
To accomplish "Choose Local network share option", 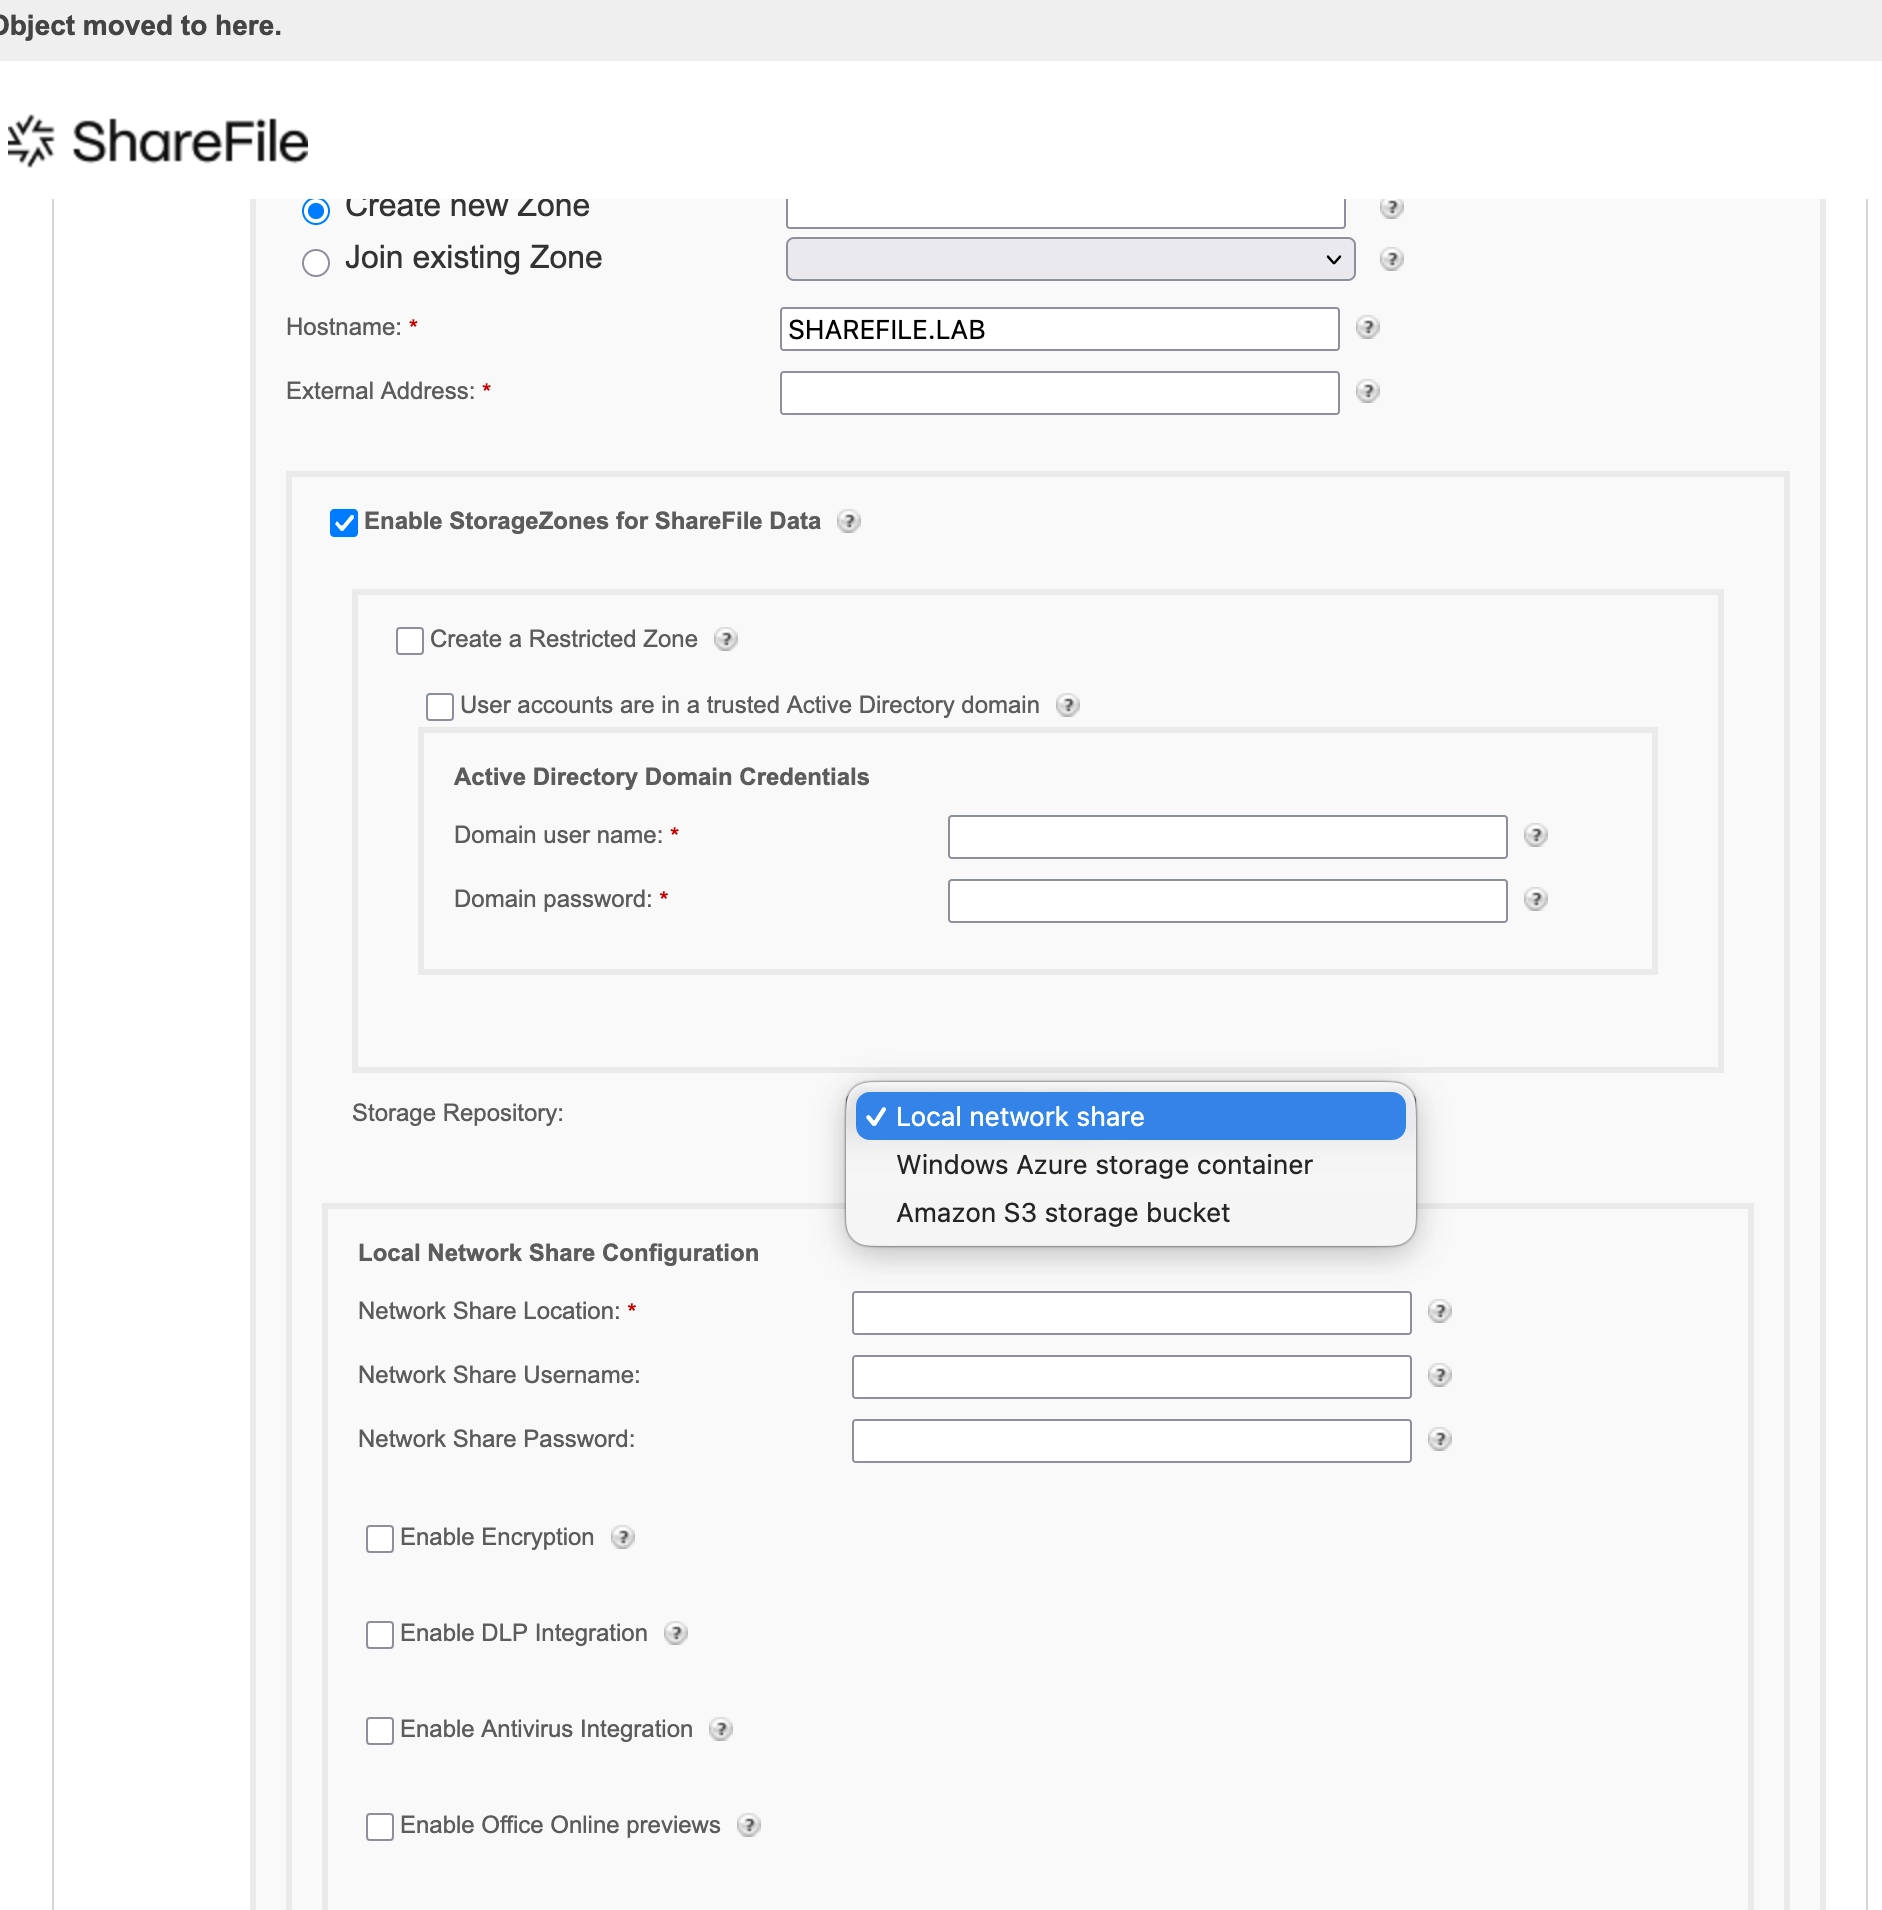I will click(1131, 1117).
